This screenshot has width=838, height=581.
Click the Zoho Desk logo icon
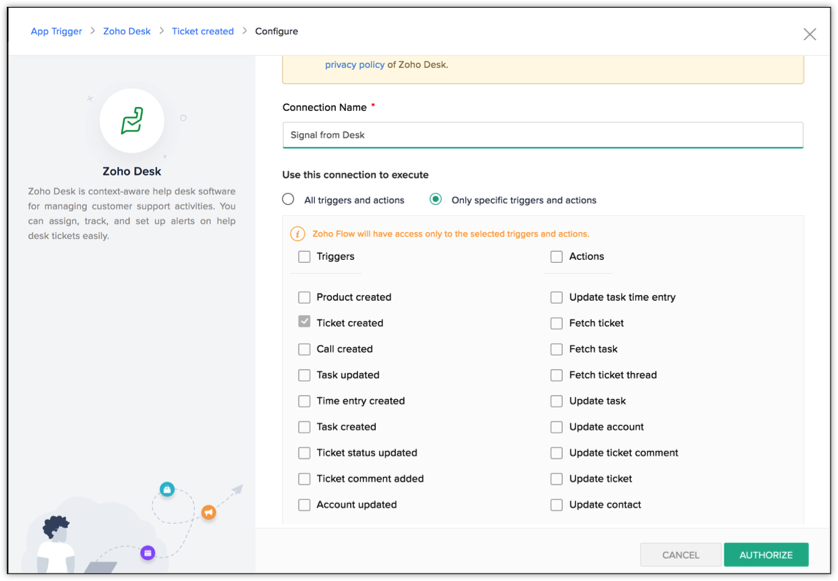[132, 121]
